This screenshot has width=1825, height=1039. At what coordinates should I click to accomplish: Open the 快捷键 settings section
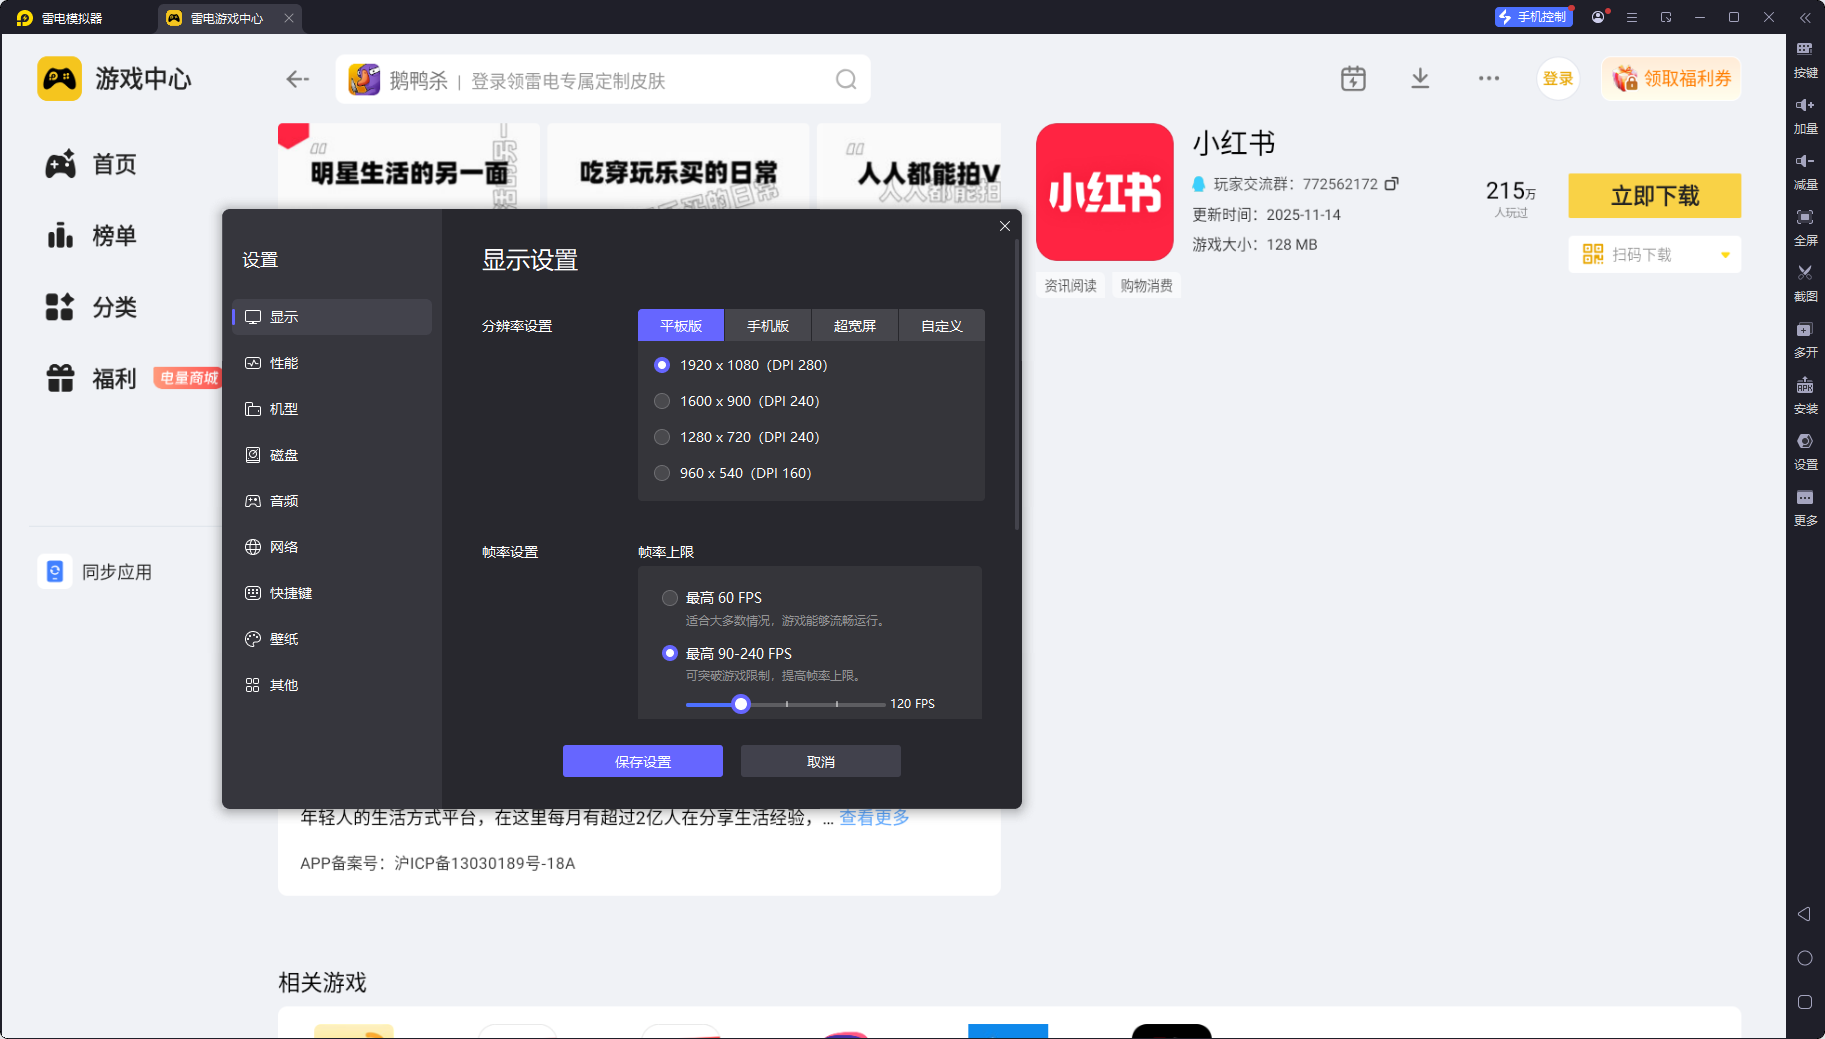click(332, 593)
